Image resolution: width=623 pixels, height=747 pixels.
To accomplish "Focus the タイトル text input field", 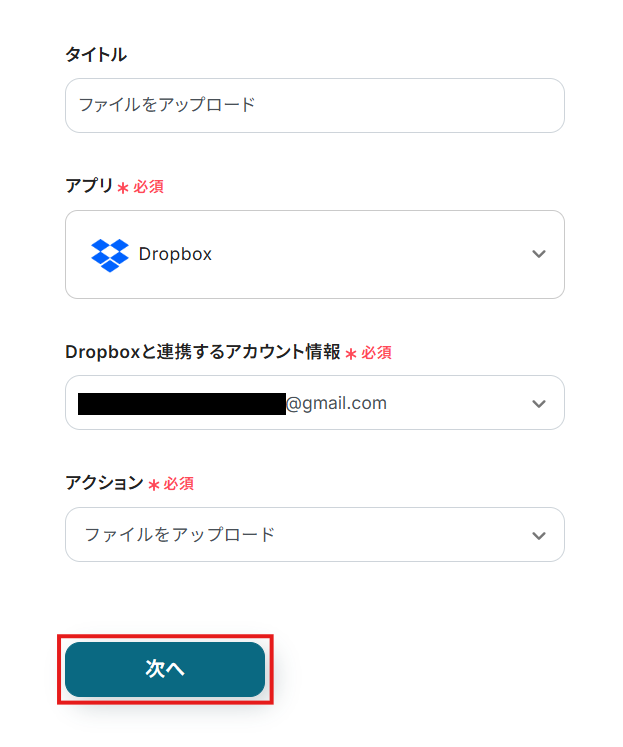I will (315, 106).
